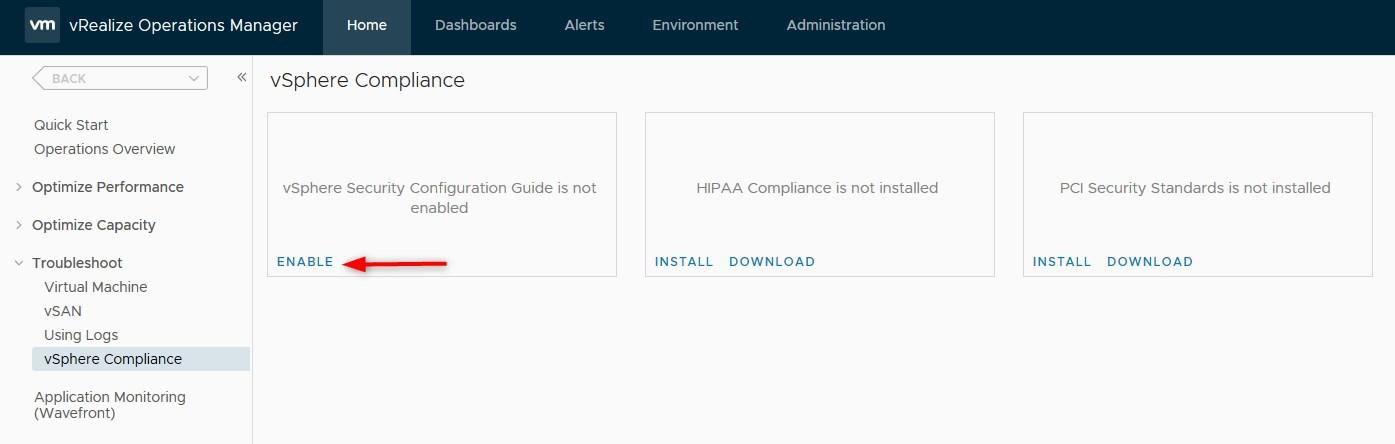Open the Administration tab

pyautogui.click(x=836, y=25)
